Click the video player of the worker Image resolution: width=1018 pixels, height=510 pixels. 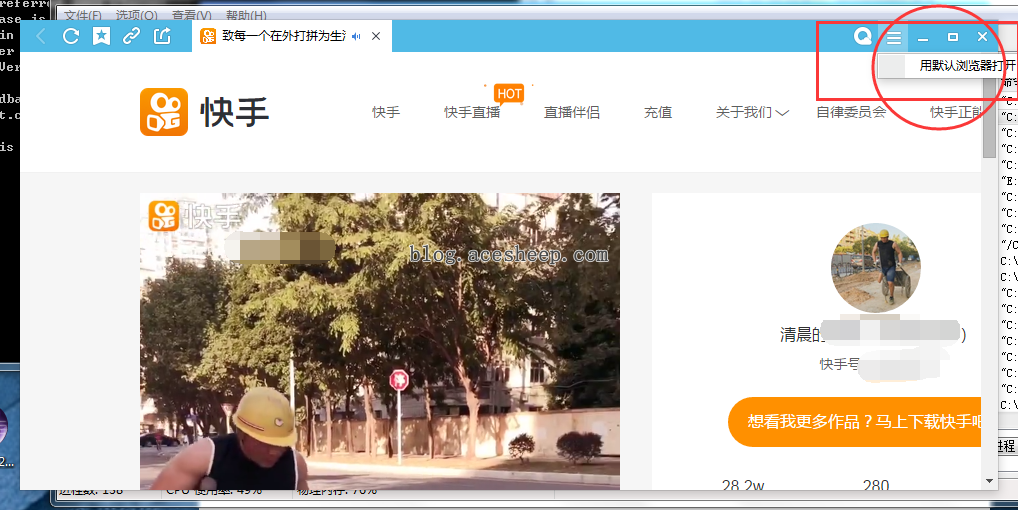tap(380, 341)
